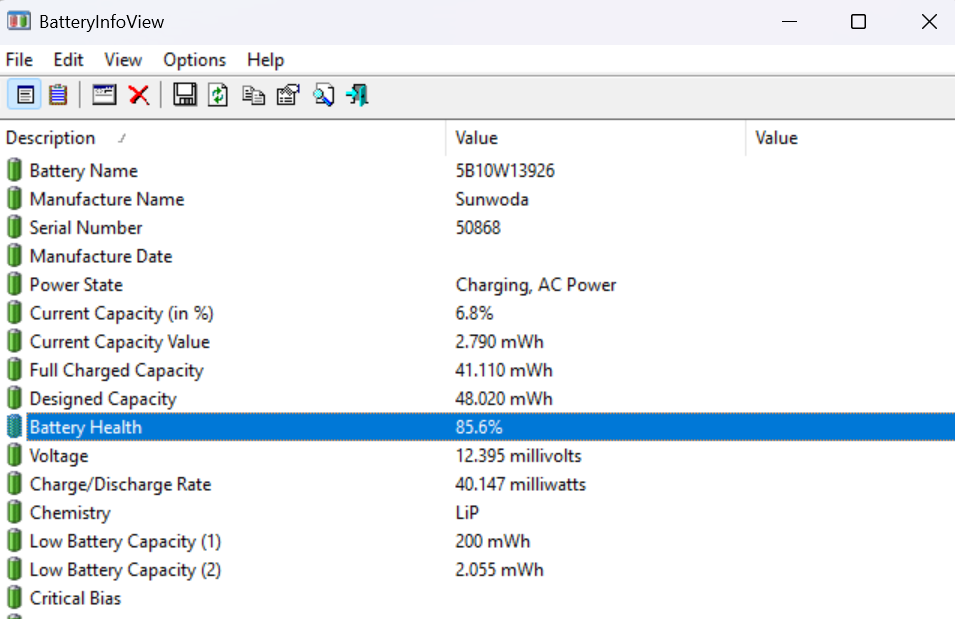Viewport: 955px width, 619px height.
Task: Click the value Sunwoda
Action: coord(492,199)
